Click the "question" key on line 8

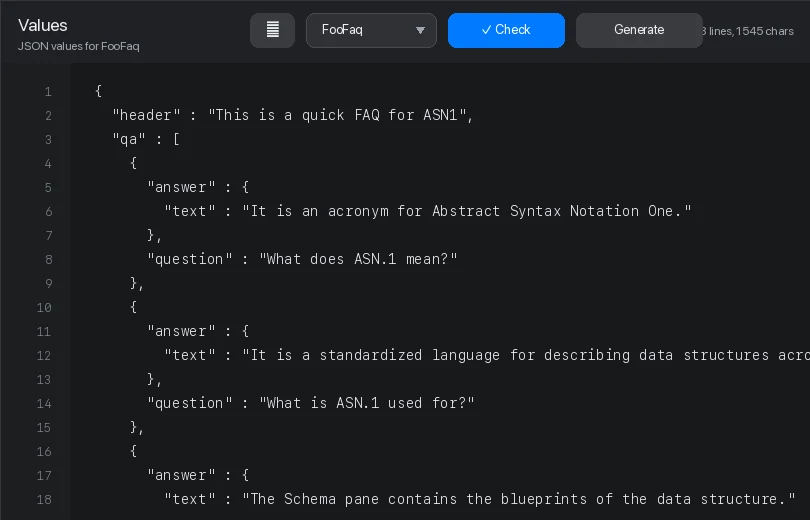[190, 259]
